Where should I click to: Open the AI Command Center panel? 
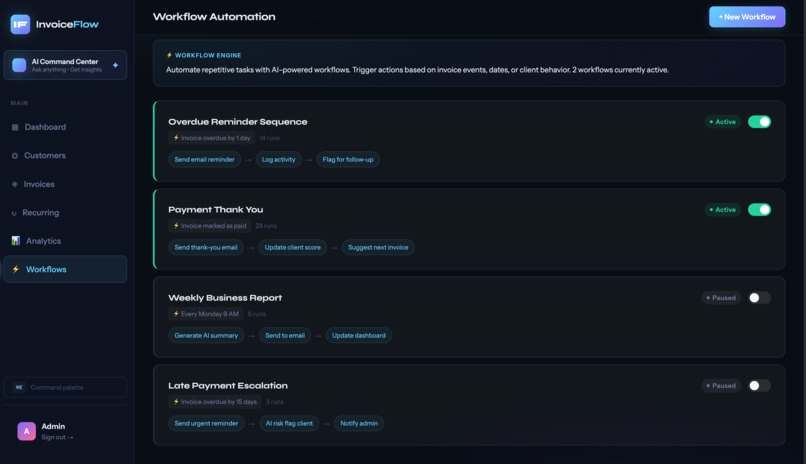(65, 65)
